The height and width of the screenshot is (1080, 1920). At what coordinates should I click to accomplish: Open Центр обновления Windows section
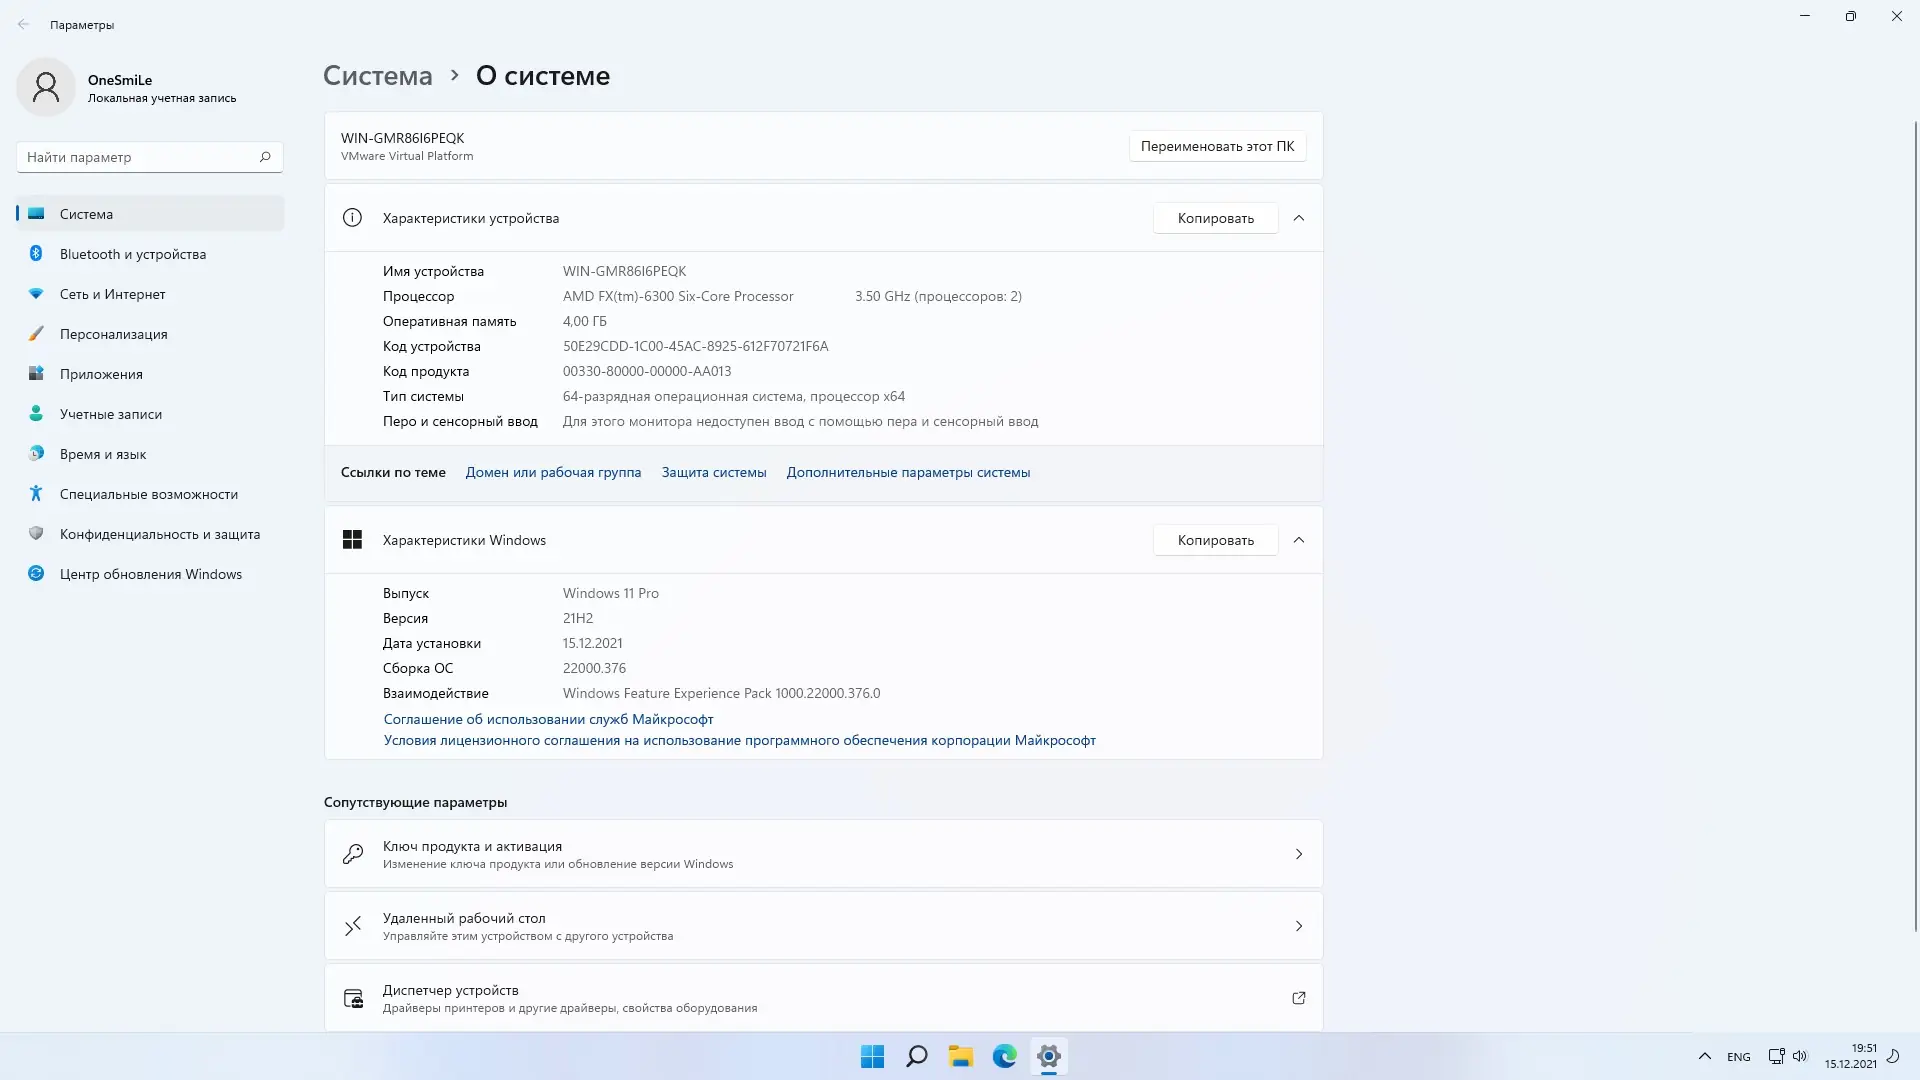(x=150, y=574)
